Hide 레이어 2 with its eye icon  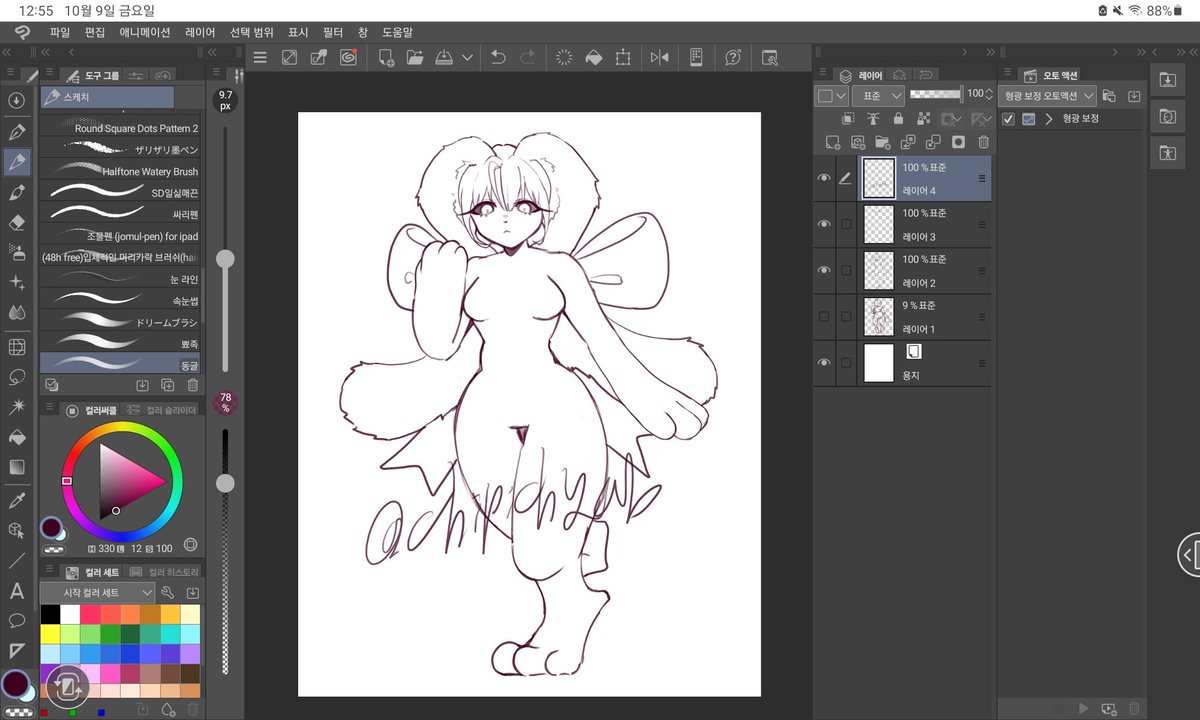pos(824,270)
